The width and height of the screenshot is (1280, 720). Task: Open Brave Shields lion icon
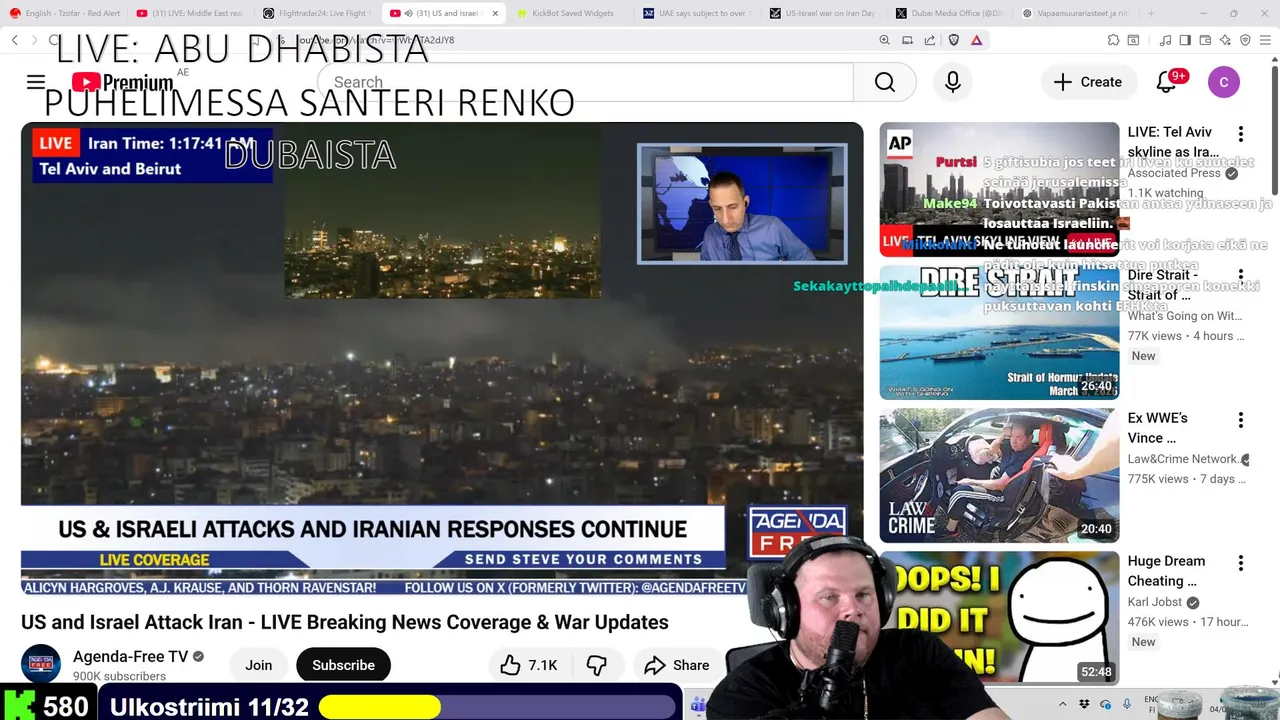click(x=953, y=40)
